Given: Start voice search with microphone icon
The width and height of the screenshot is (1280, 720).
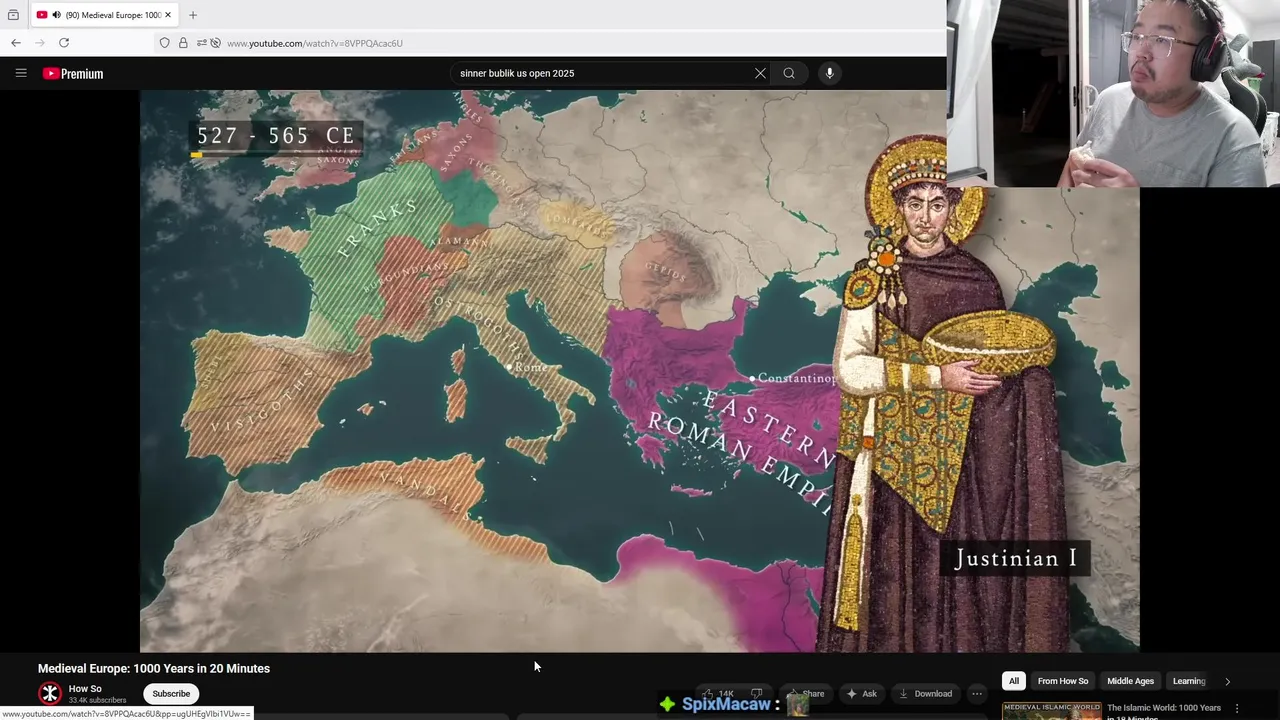Looking at the screenshot, I should click(x=830, y=73).
